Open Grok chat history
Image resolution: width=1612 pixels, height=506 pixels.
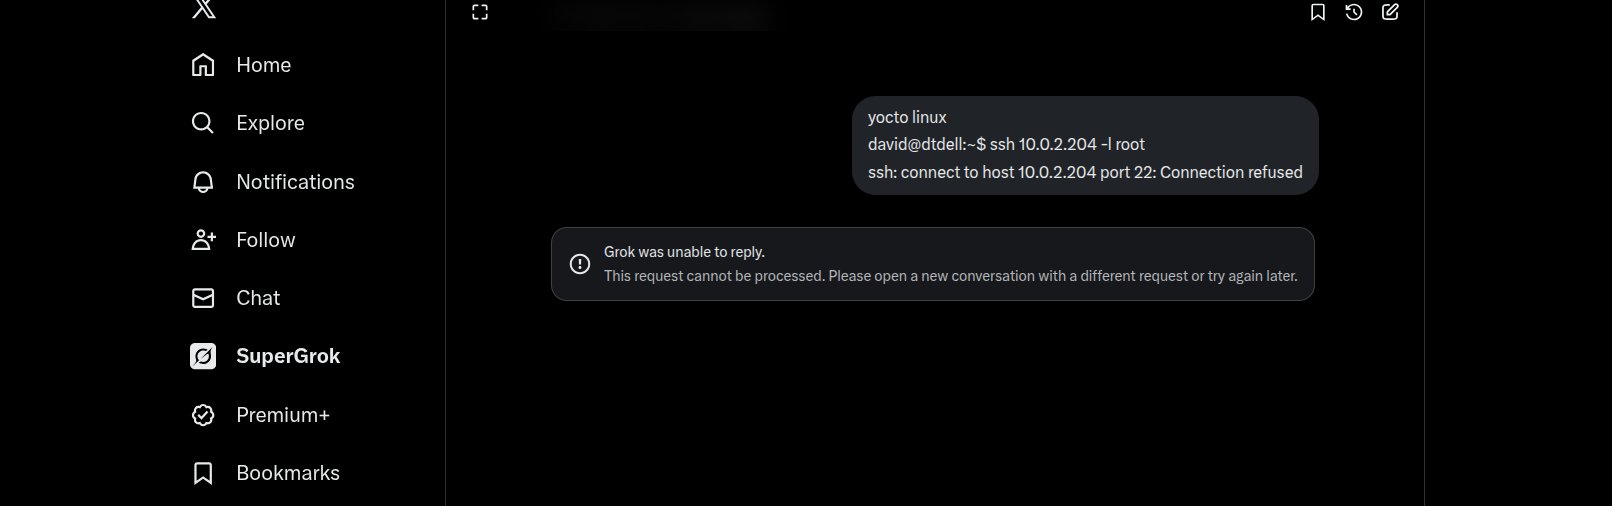pos(1354,12)
